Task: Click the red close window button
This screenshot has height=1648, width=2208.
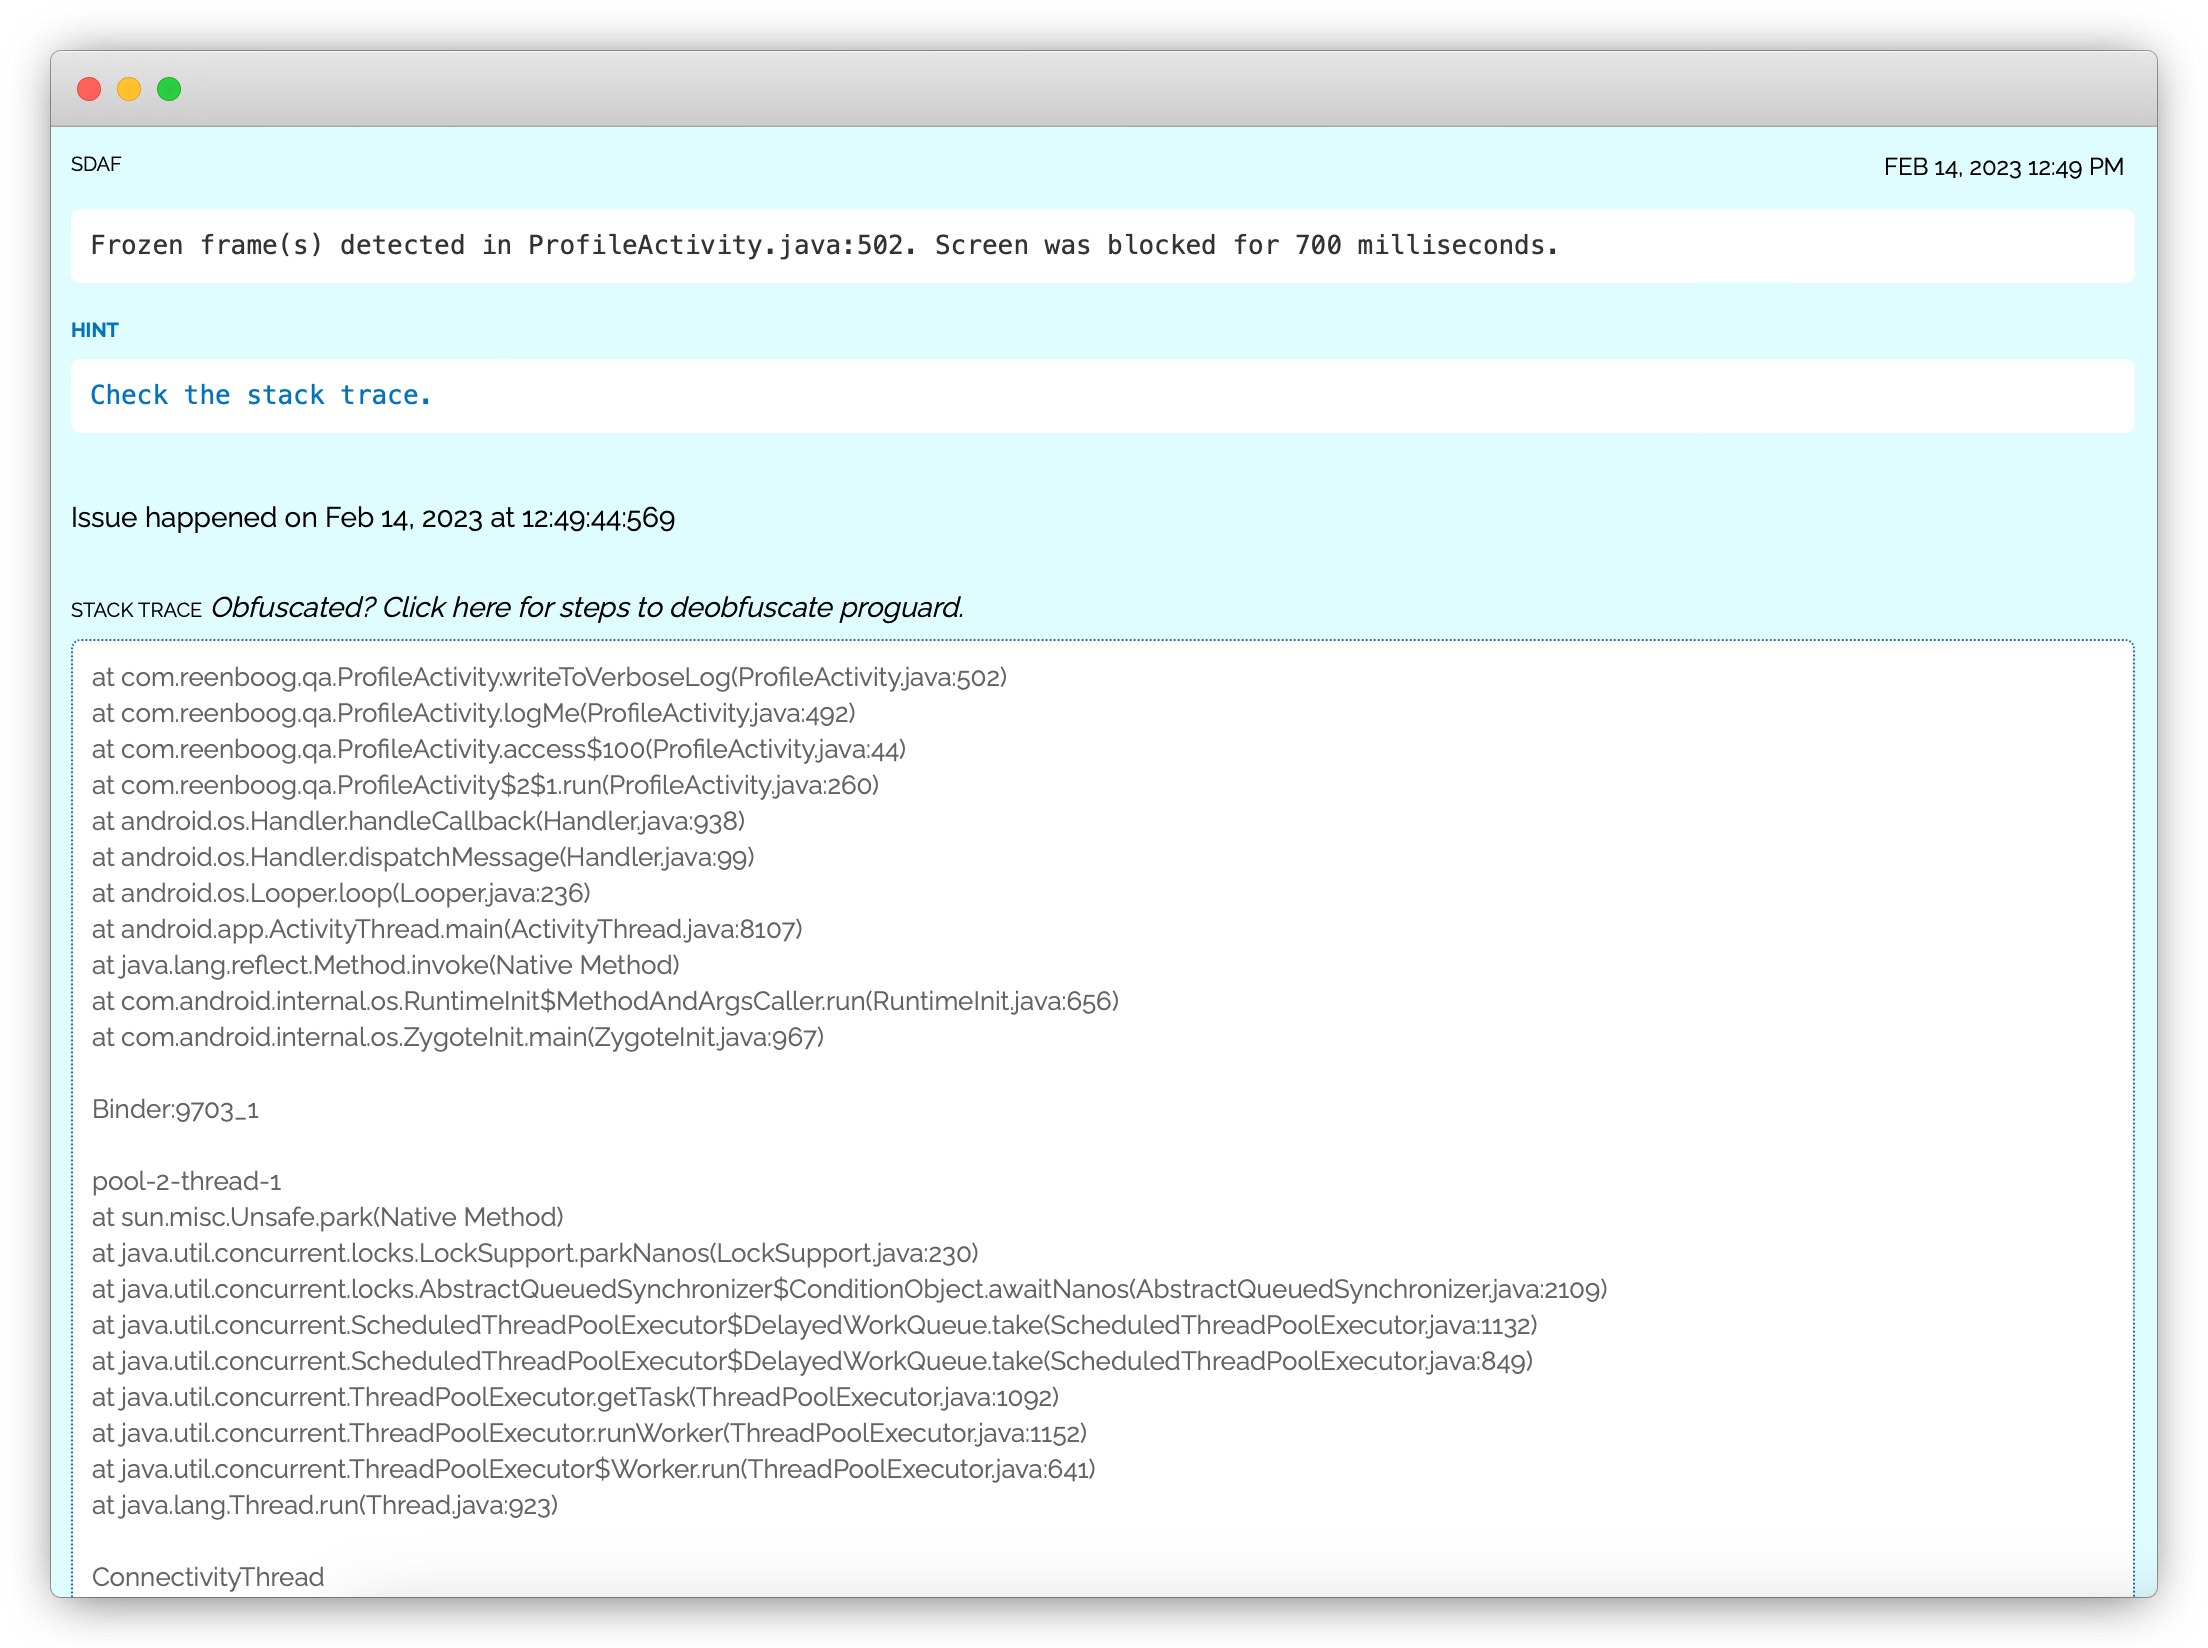Action: click(89, 89)
